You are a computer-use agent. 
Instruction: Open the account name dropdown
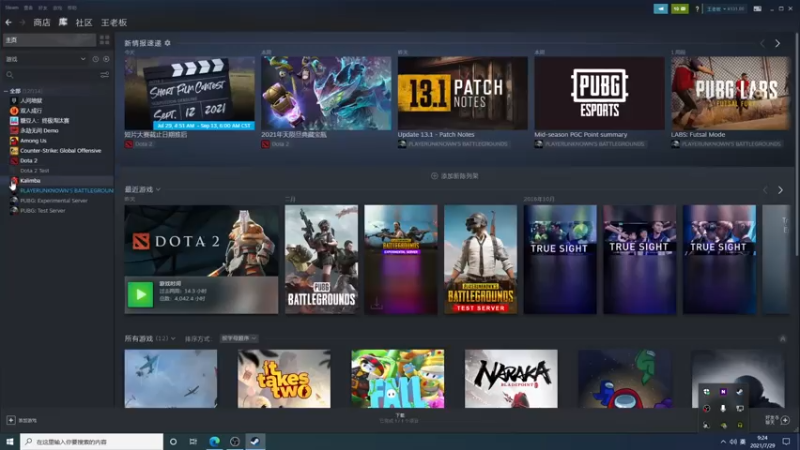coord(725,9)
